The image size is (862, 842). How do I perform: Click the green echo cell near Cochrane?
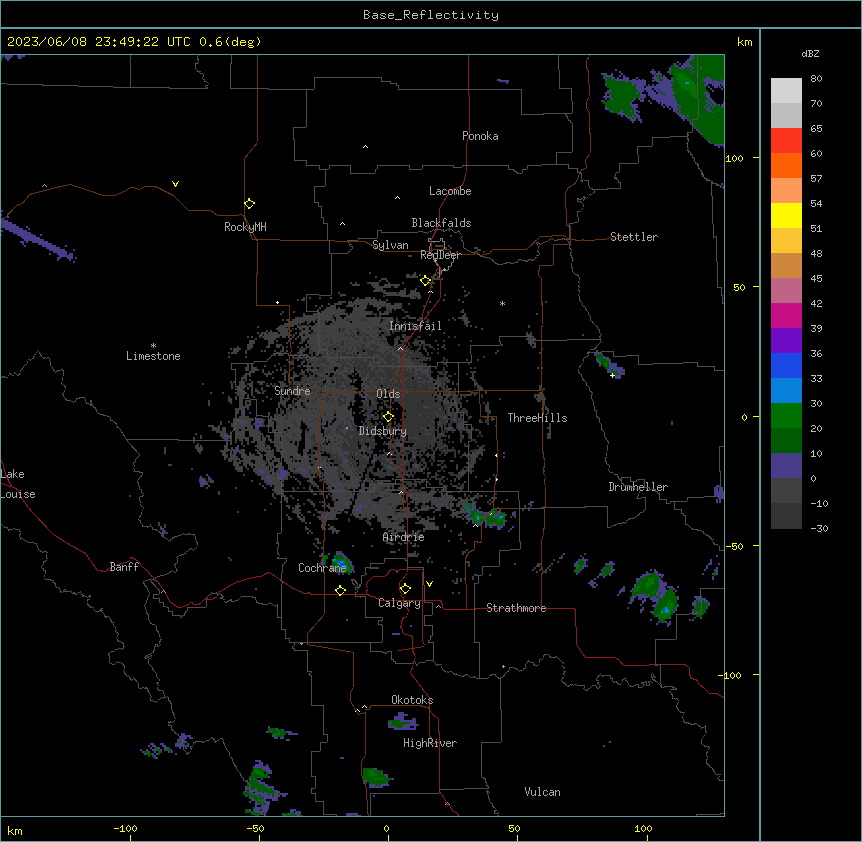point(340,563)
